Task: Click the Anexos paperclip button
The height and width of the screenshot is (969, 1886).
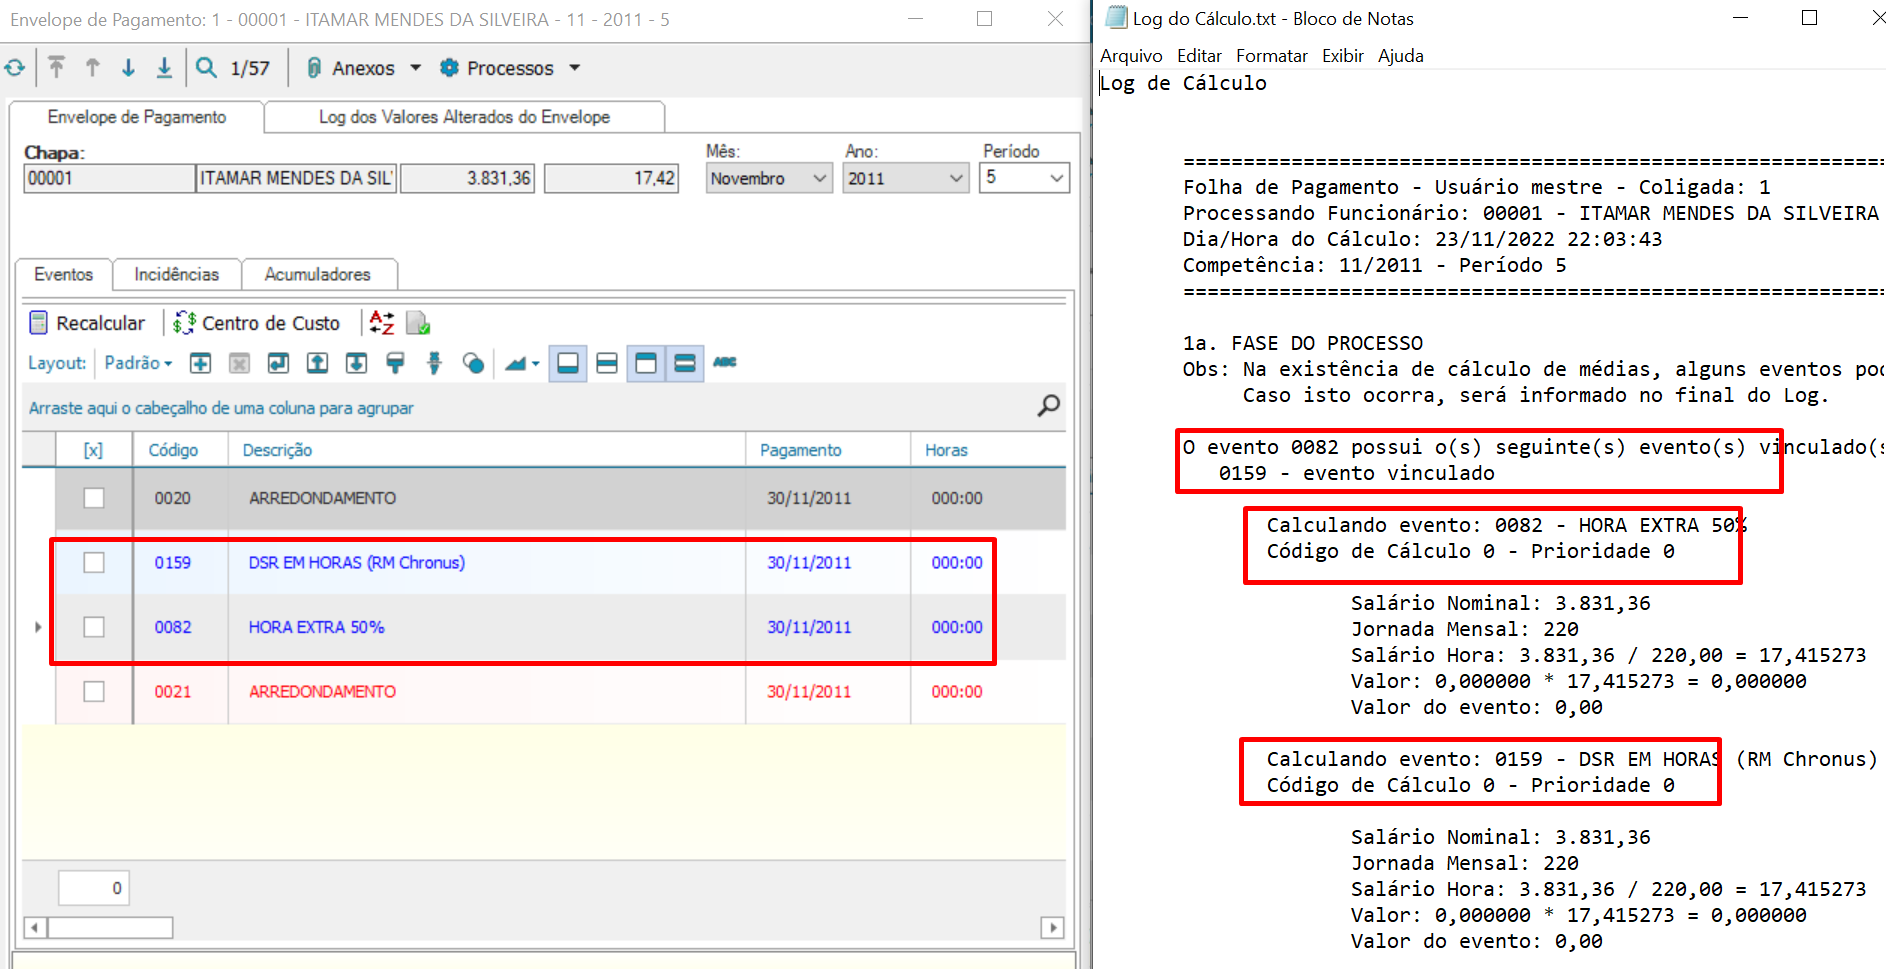Action: [x=351, y=68]
